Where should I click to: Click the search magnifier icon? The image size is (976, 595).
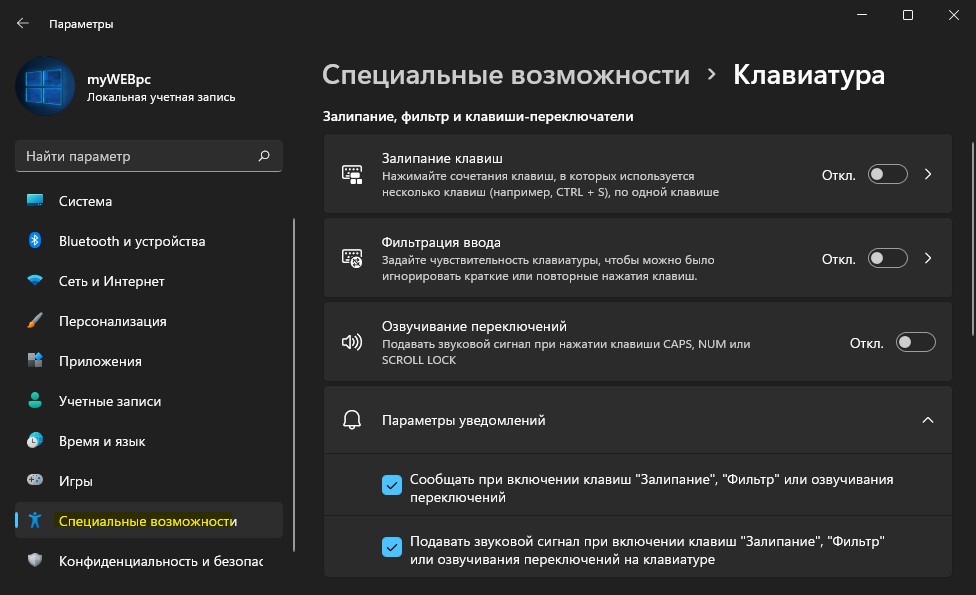point(264,156)
